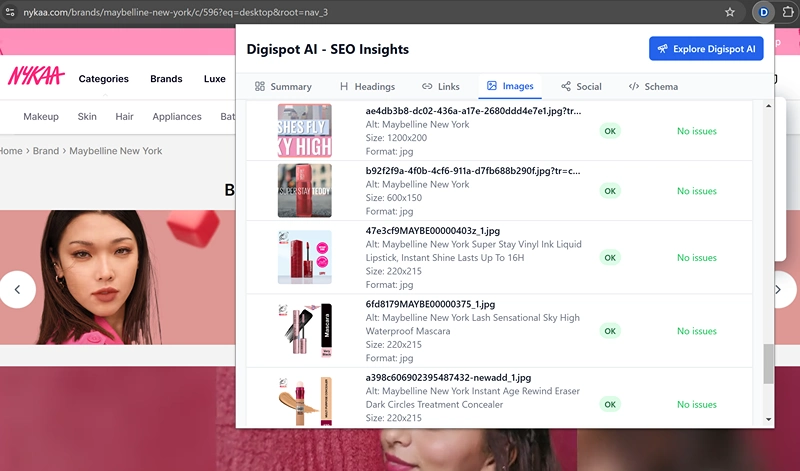800x471 pixels.
Task: Click No issues in Vinyl Ink row
Action: tap(696, 258)
